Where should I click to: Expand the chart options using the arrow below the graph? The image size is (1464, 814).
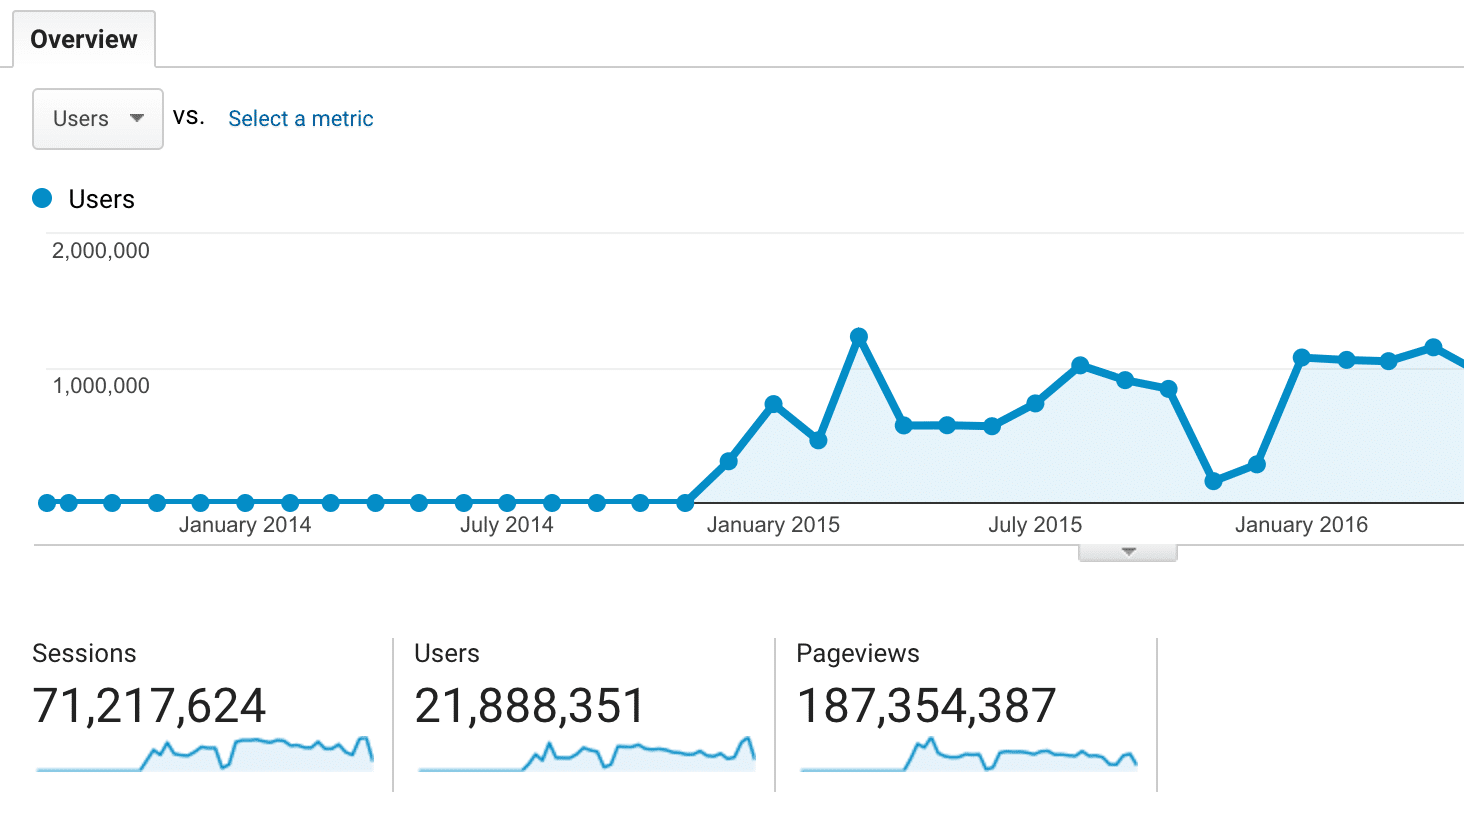click(1127, 550)
